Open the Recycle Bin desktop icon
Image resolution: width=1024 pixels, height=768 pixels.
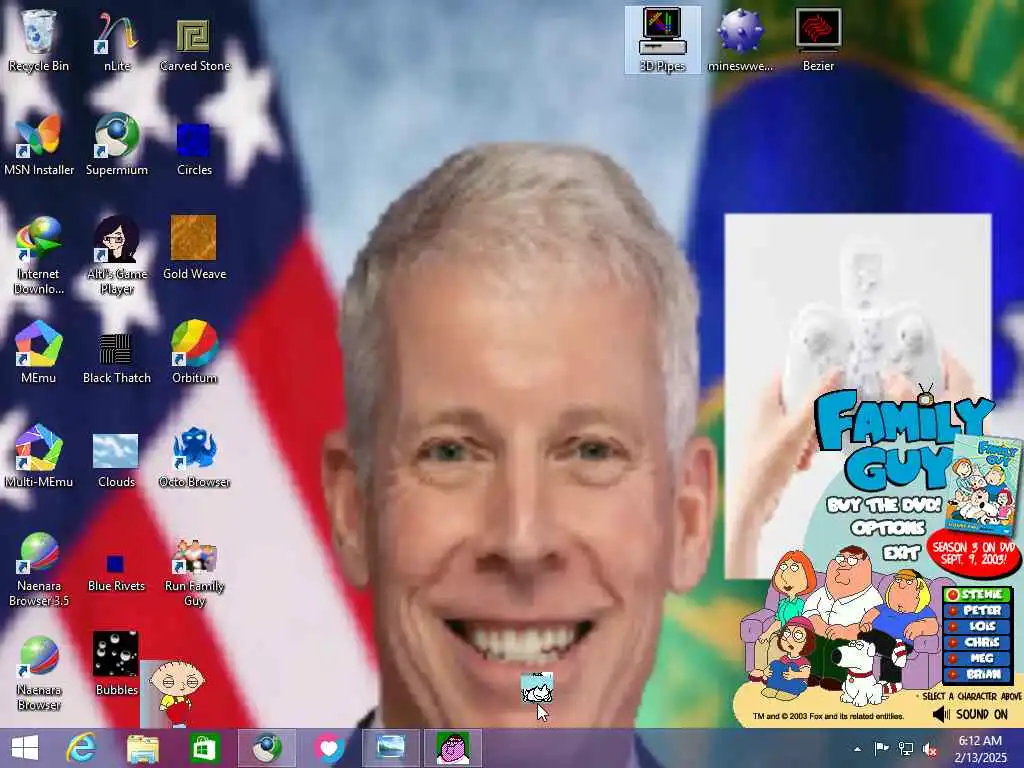(38, 40)
